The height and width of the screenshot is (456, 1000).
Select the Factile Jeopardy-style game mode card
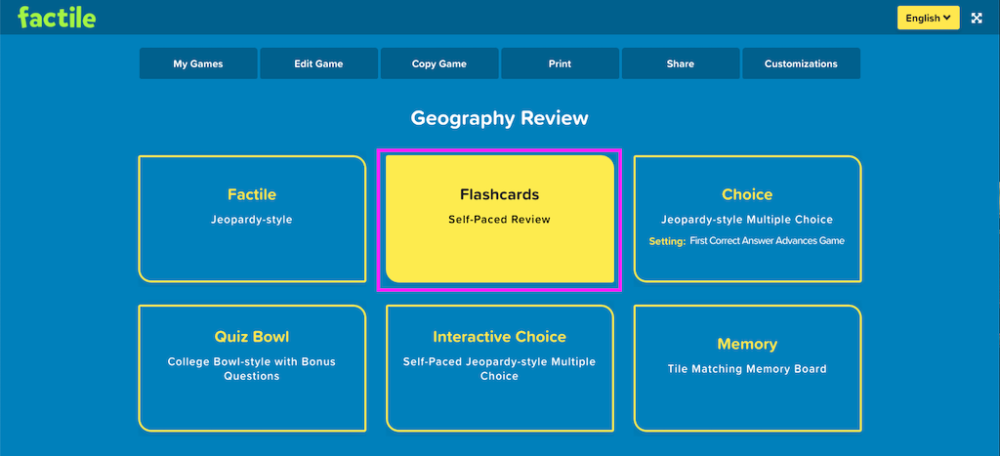(x=252, y=218)
